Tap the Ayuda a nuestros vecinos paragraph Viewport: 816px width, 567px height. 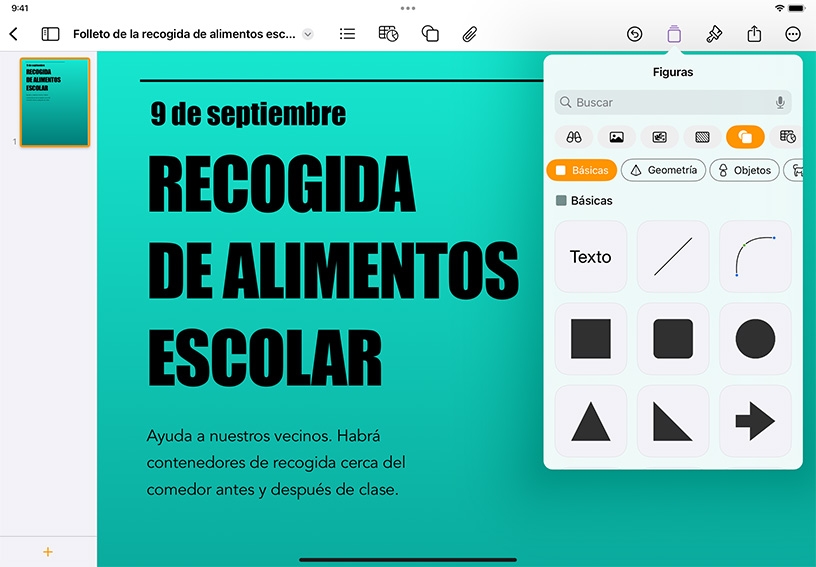click(x=276, y=462)
